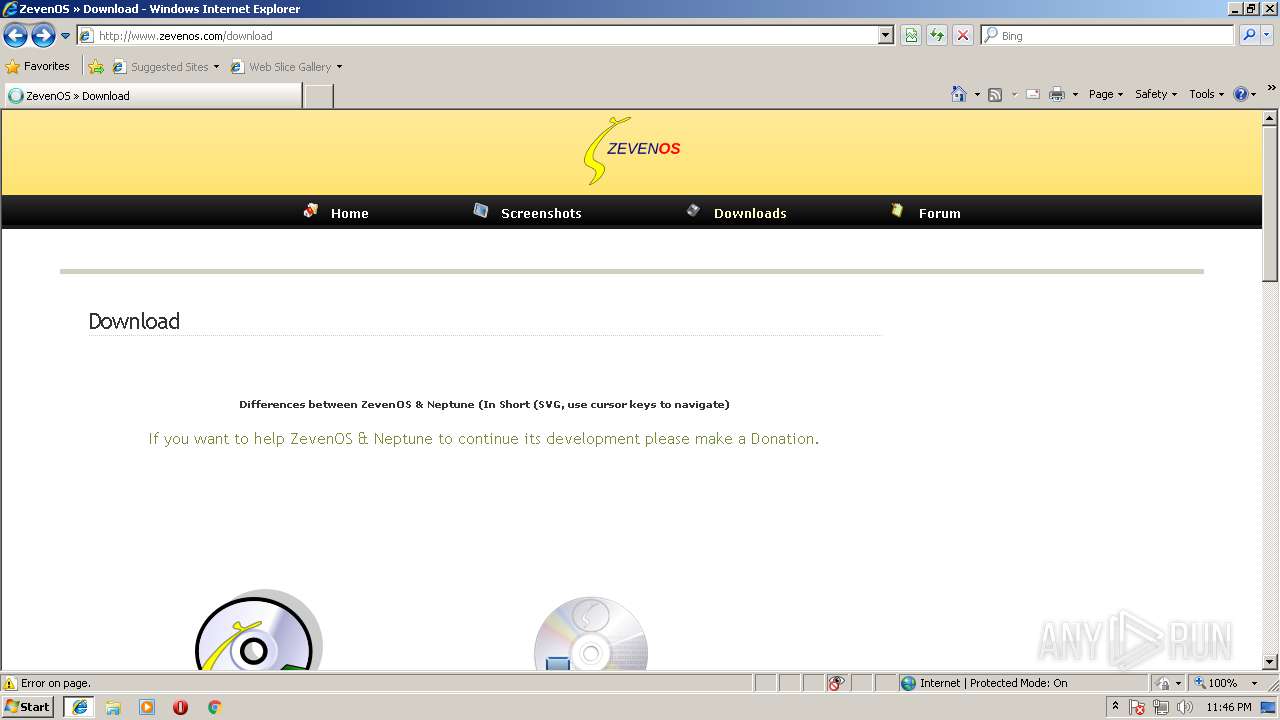Open a new blank tab
The width and height of the screenshot is (1280, 720).
point(318,96)
